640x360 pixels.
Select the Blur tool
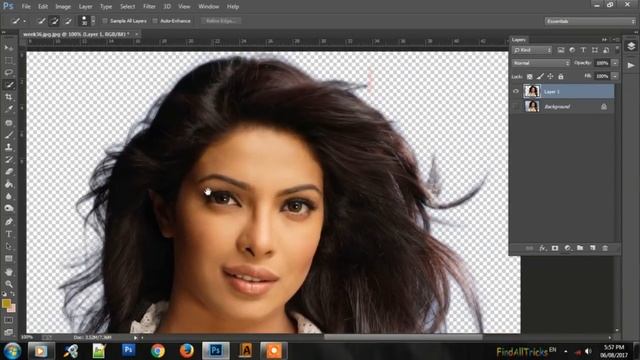coord(9,196)
